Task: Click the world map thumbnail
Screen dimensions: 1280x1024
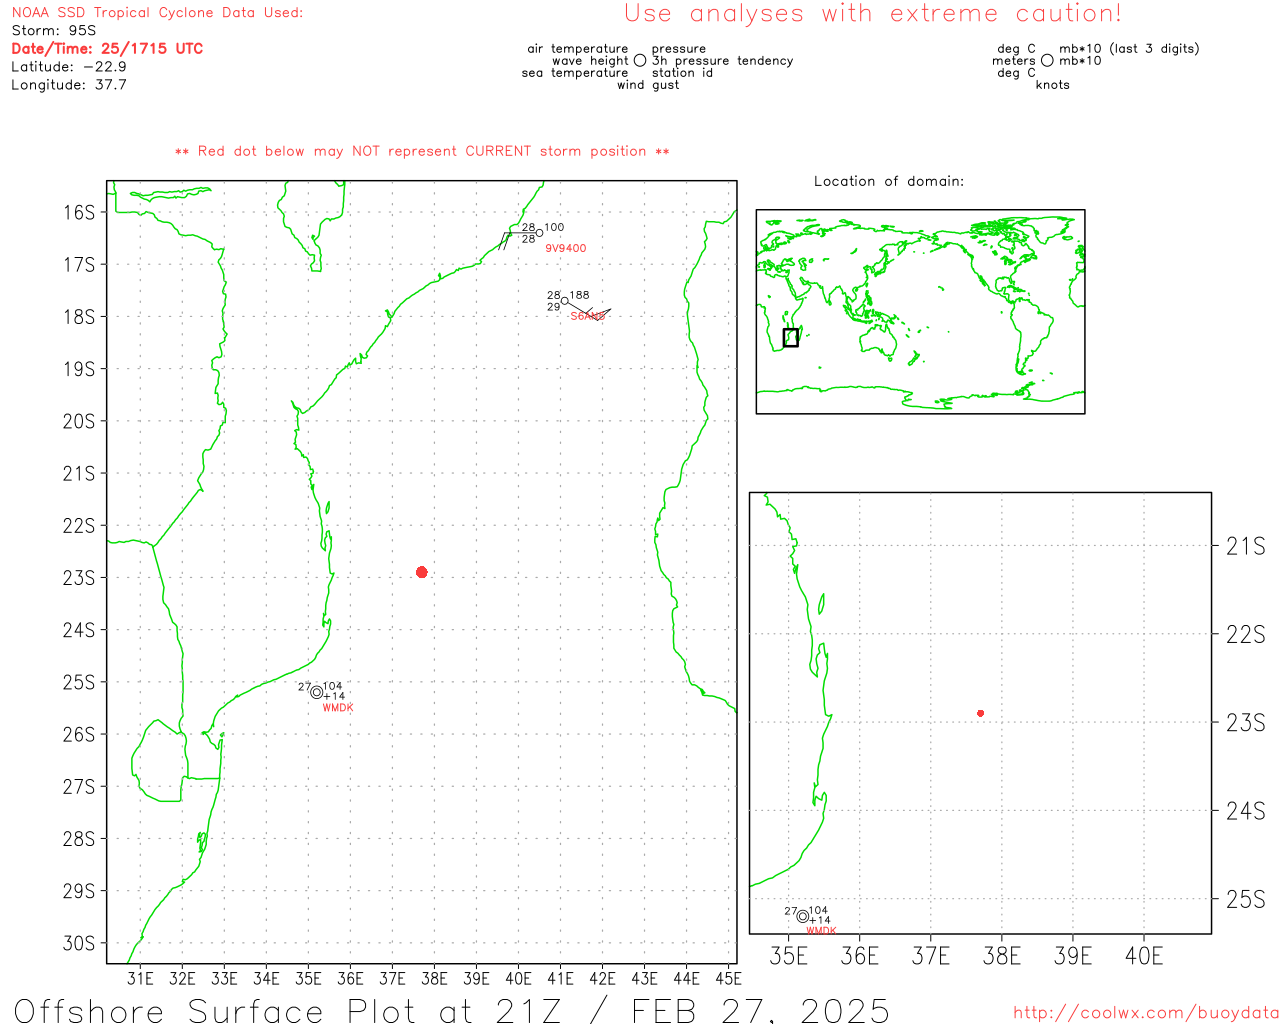Action: pyautogui.click(x=920, y=312)
